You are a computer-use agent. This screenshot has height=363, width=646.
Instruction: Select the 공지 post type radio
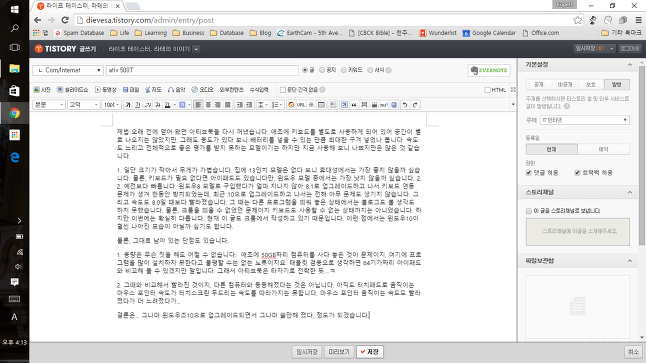tap(322, 70)
